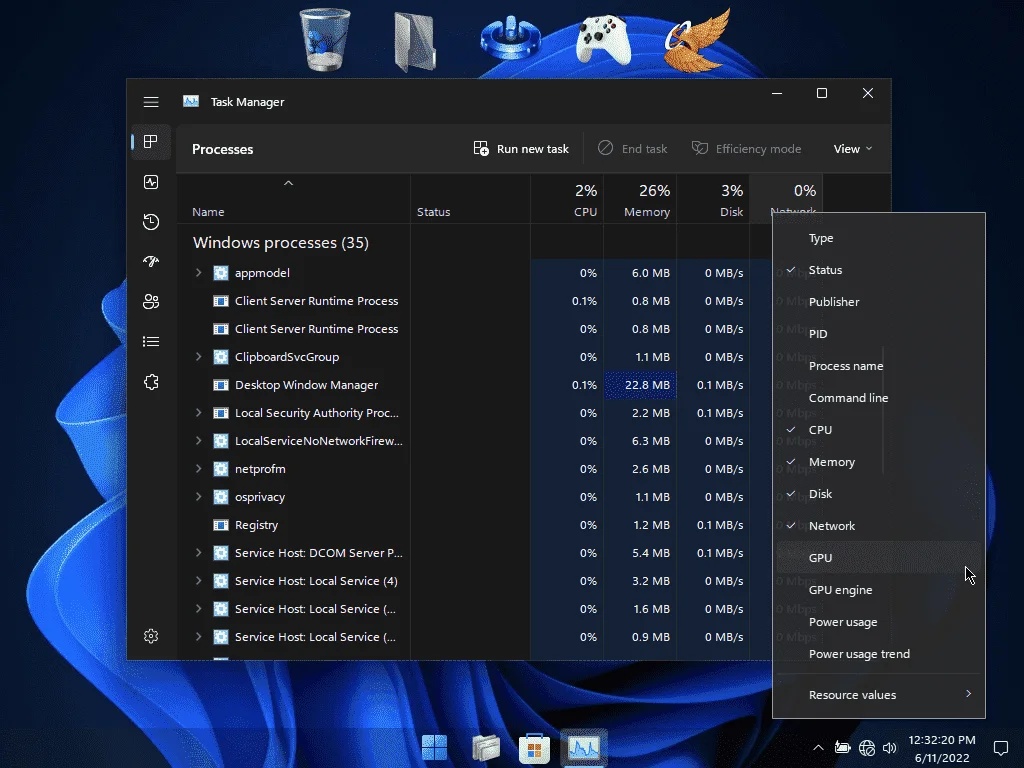
Task: Open the Windows Start button
Action: (x=434, y=748)
